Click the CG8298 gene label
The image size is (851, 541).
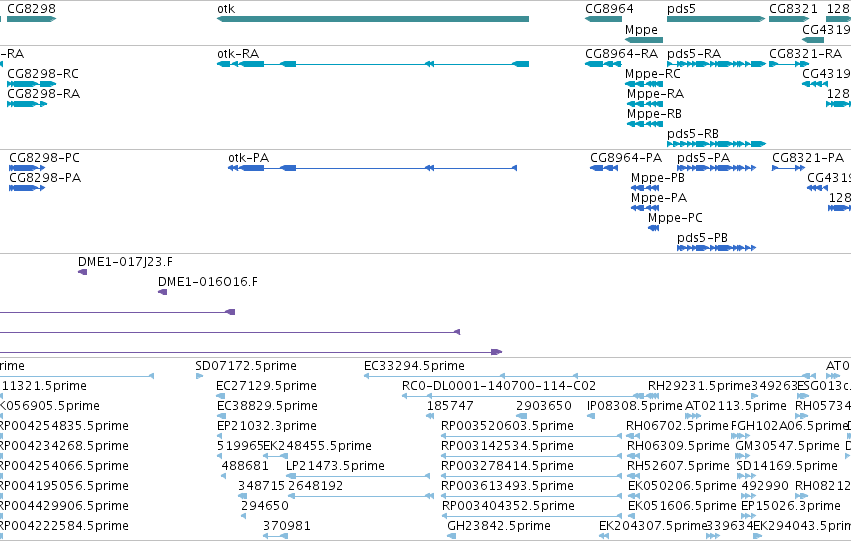pyautogui.click(x=31, y=9)
